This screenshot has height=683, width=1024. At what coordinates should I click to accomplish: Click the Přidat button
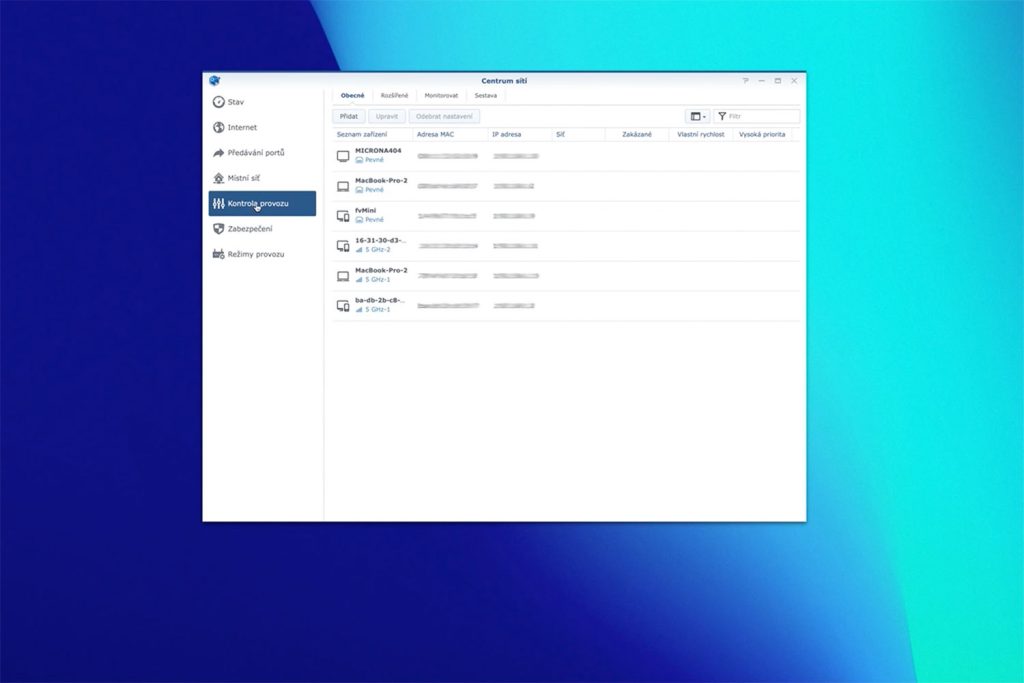click(x=349, y=116)
